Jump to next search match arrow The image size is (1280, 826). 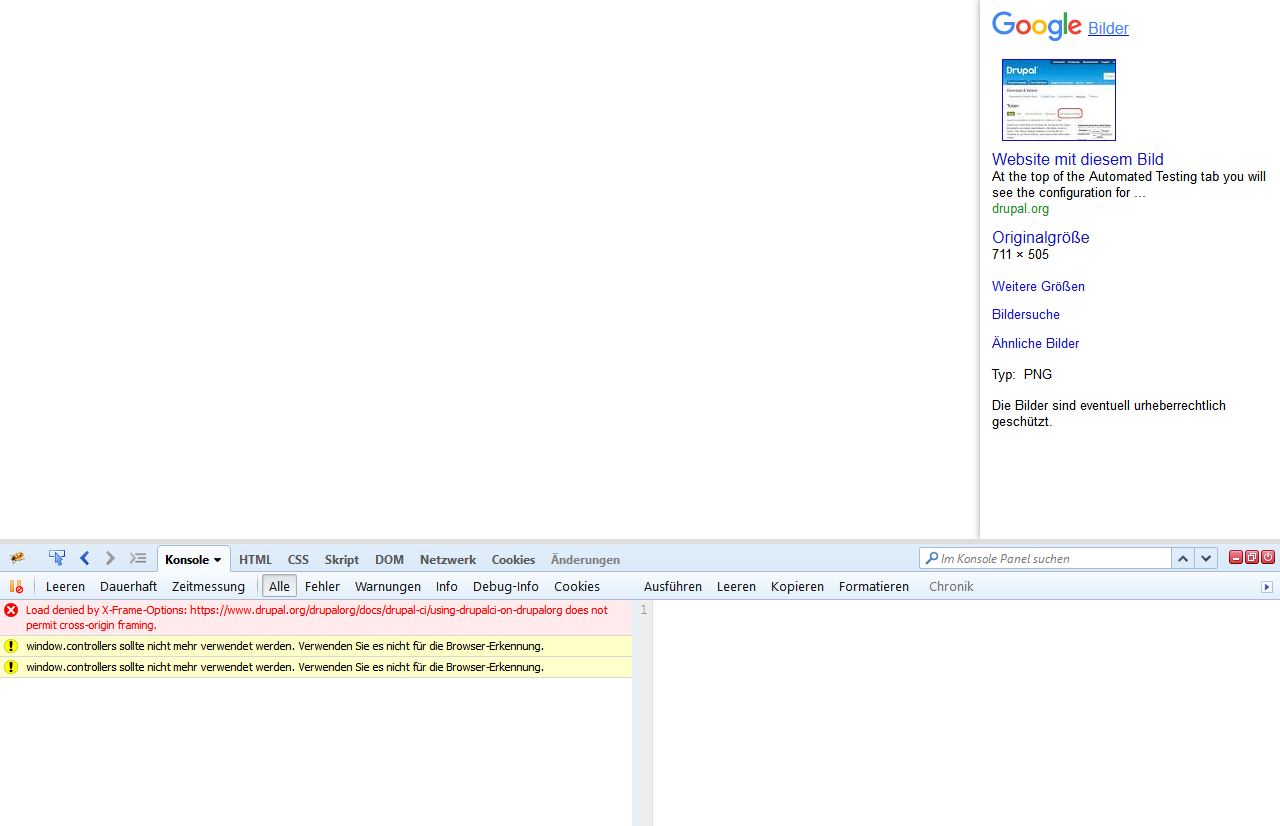point(1206,558)
